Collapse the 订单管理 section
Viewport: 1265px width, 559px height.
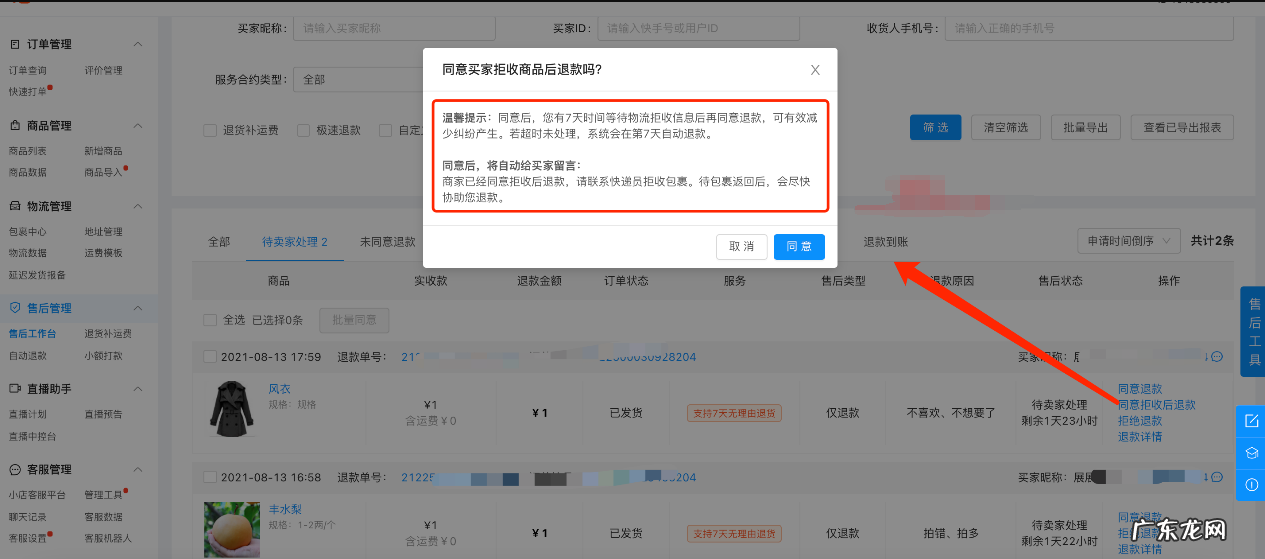click(138, 44)
